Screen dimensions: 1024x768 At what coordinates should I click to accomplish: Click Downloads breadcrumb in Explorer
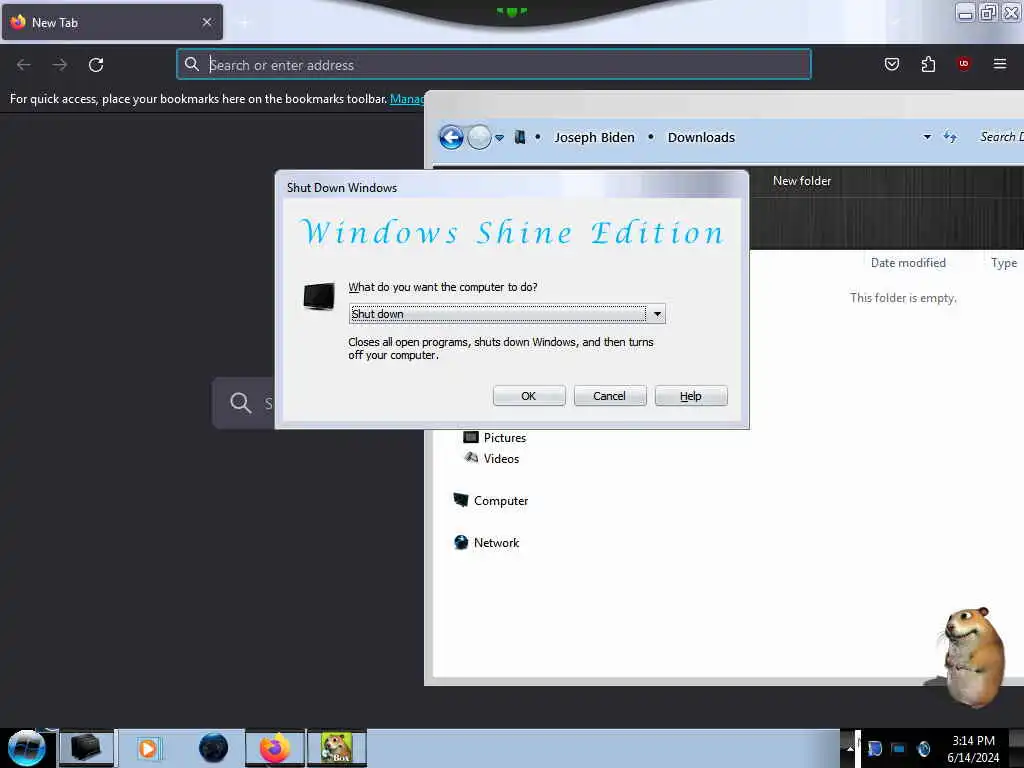coord(701,137)
